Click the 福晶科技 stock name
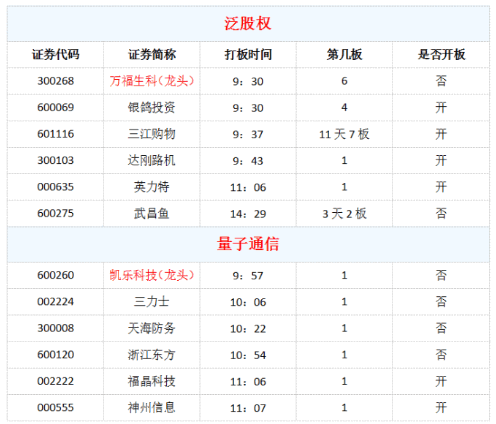Screen dimensions: 496x424 pyautogui.click(x=152, y=381)
